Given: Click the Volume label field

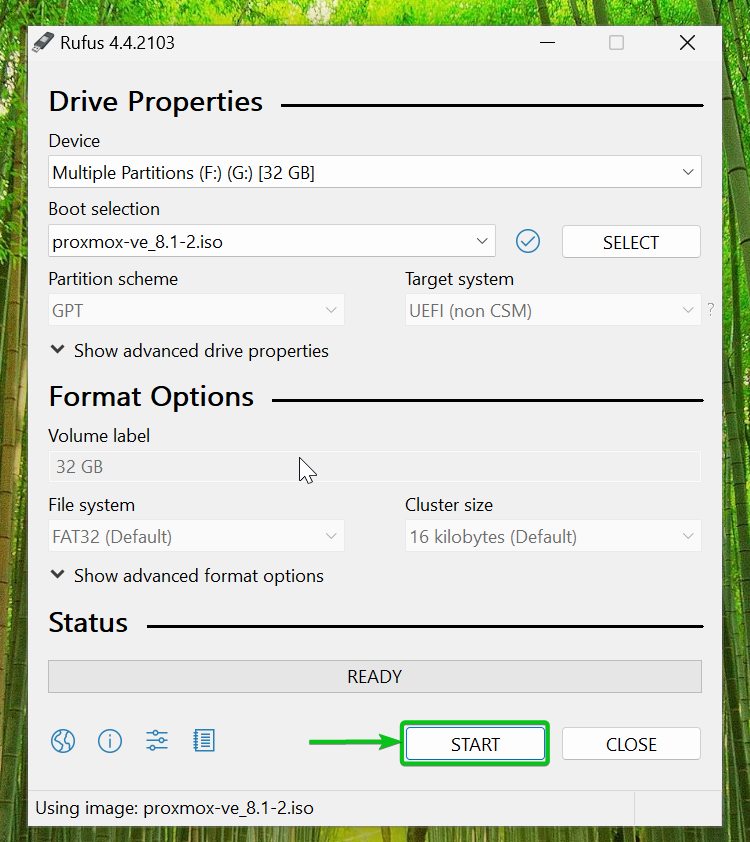Looking at the screenshot, I should [x=375, y=466].
